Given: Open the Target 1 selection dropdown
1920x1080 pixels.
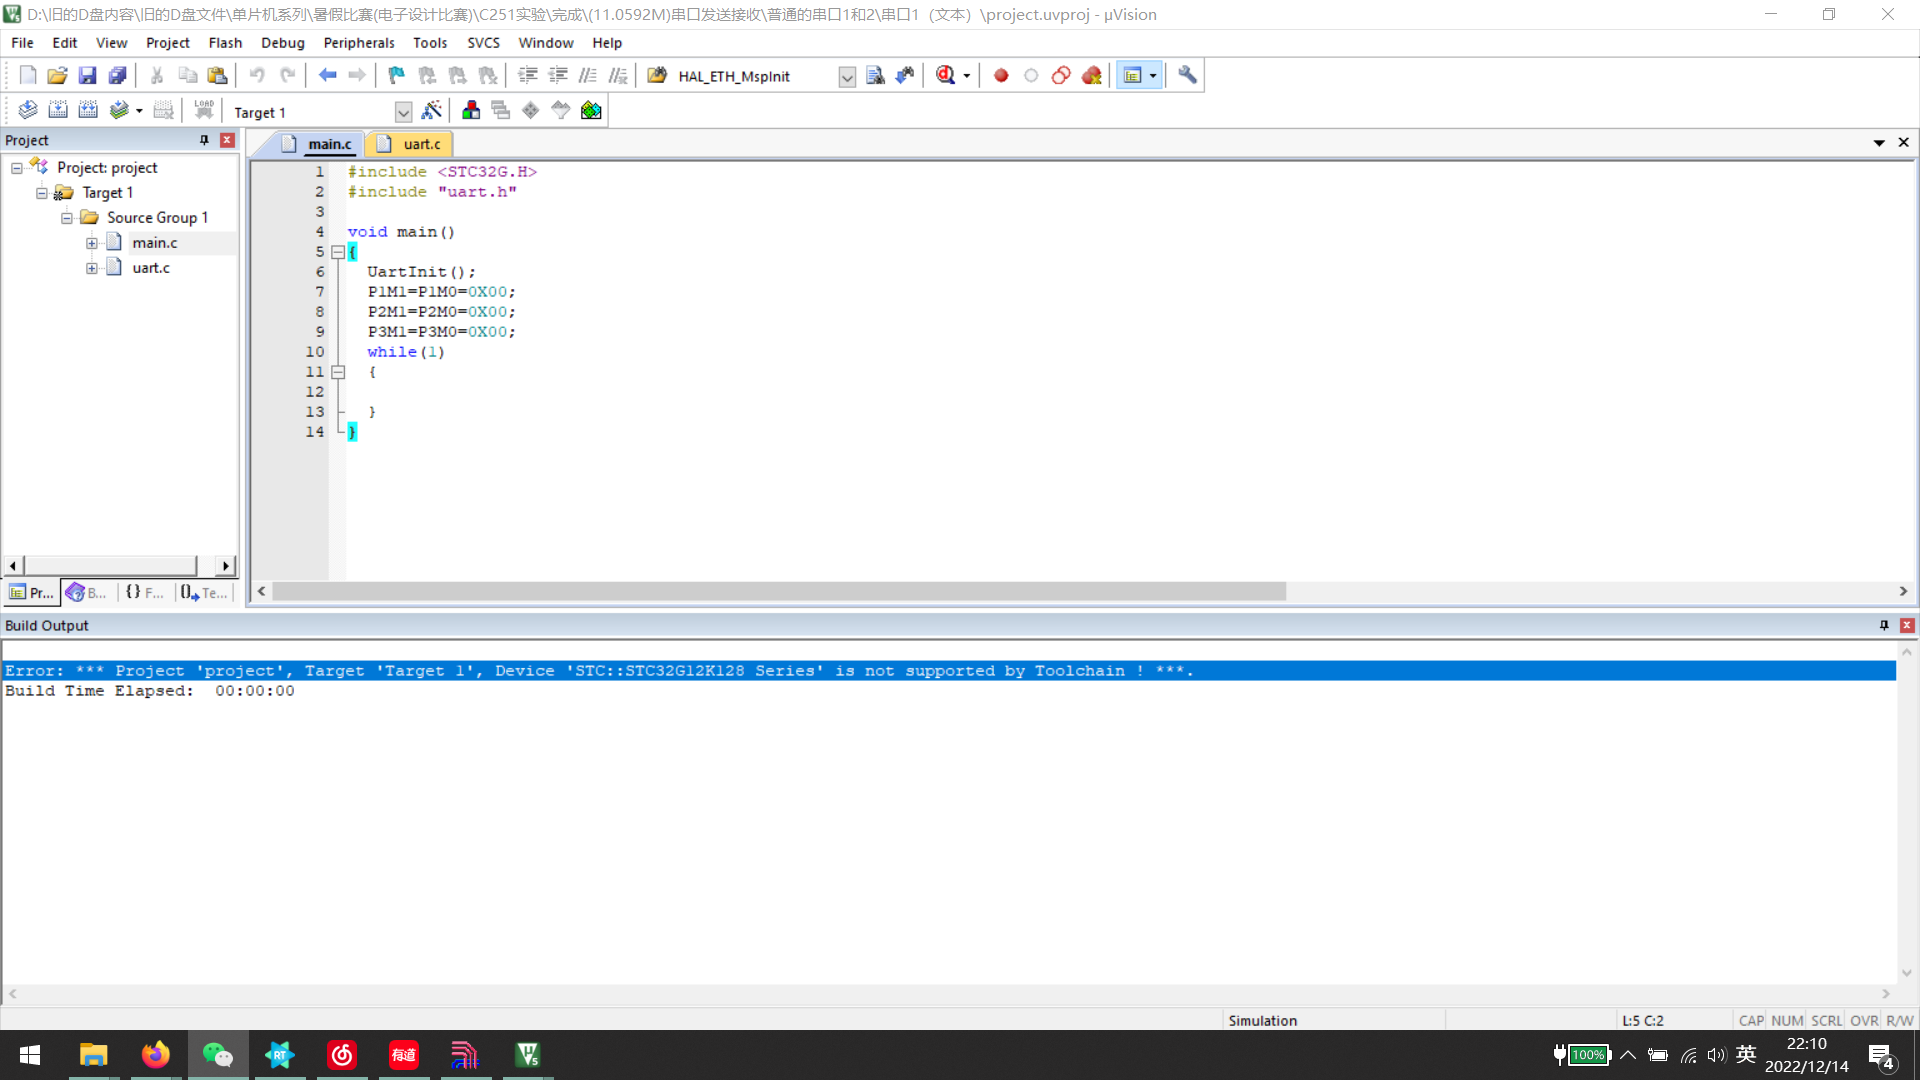Looking at the screenshot, I should point(403,112).
